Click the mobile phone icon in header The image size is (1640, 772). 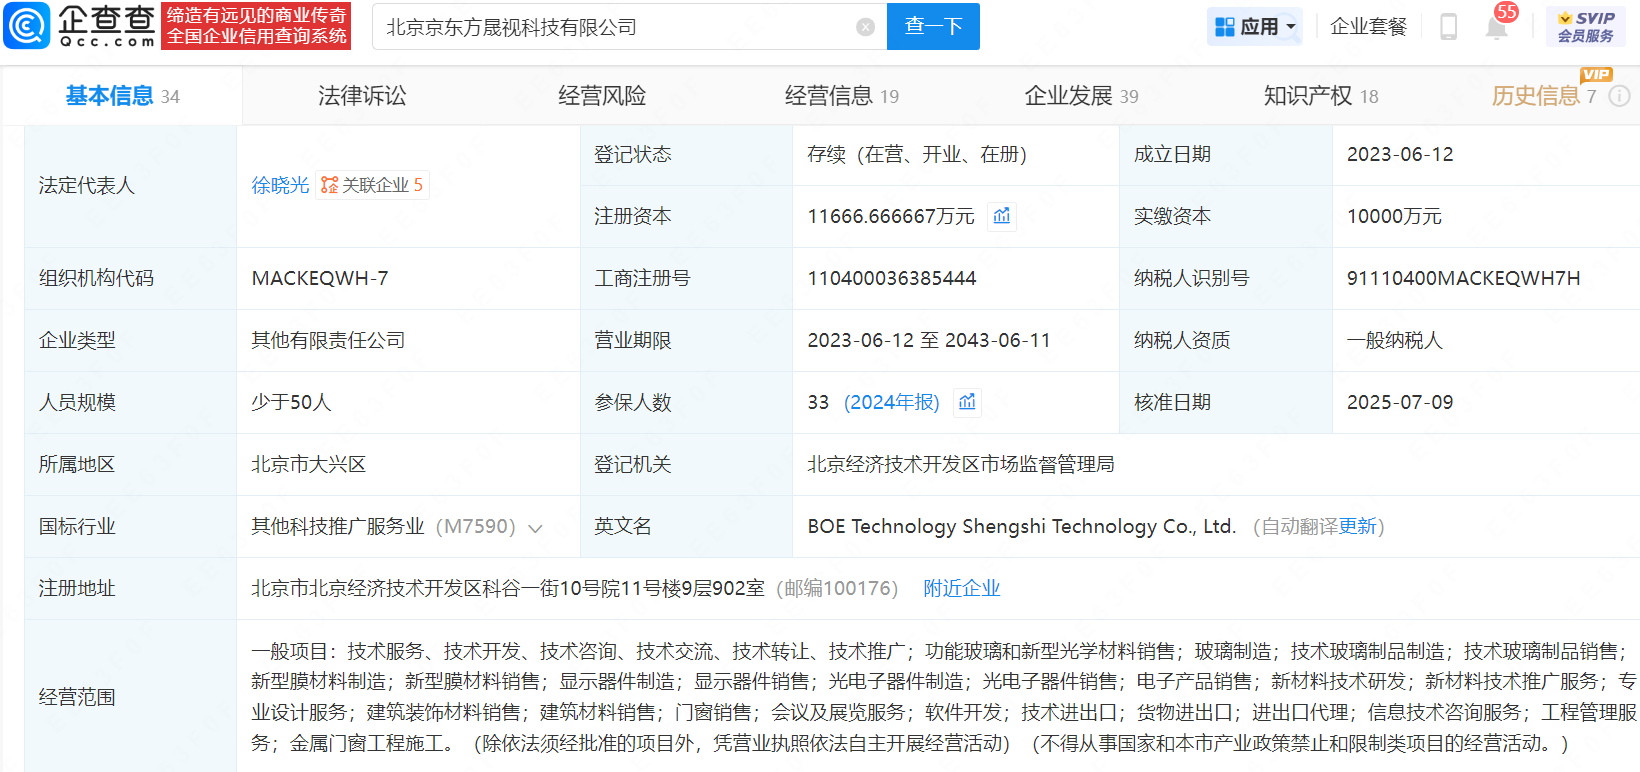tap(1448, 27)
